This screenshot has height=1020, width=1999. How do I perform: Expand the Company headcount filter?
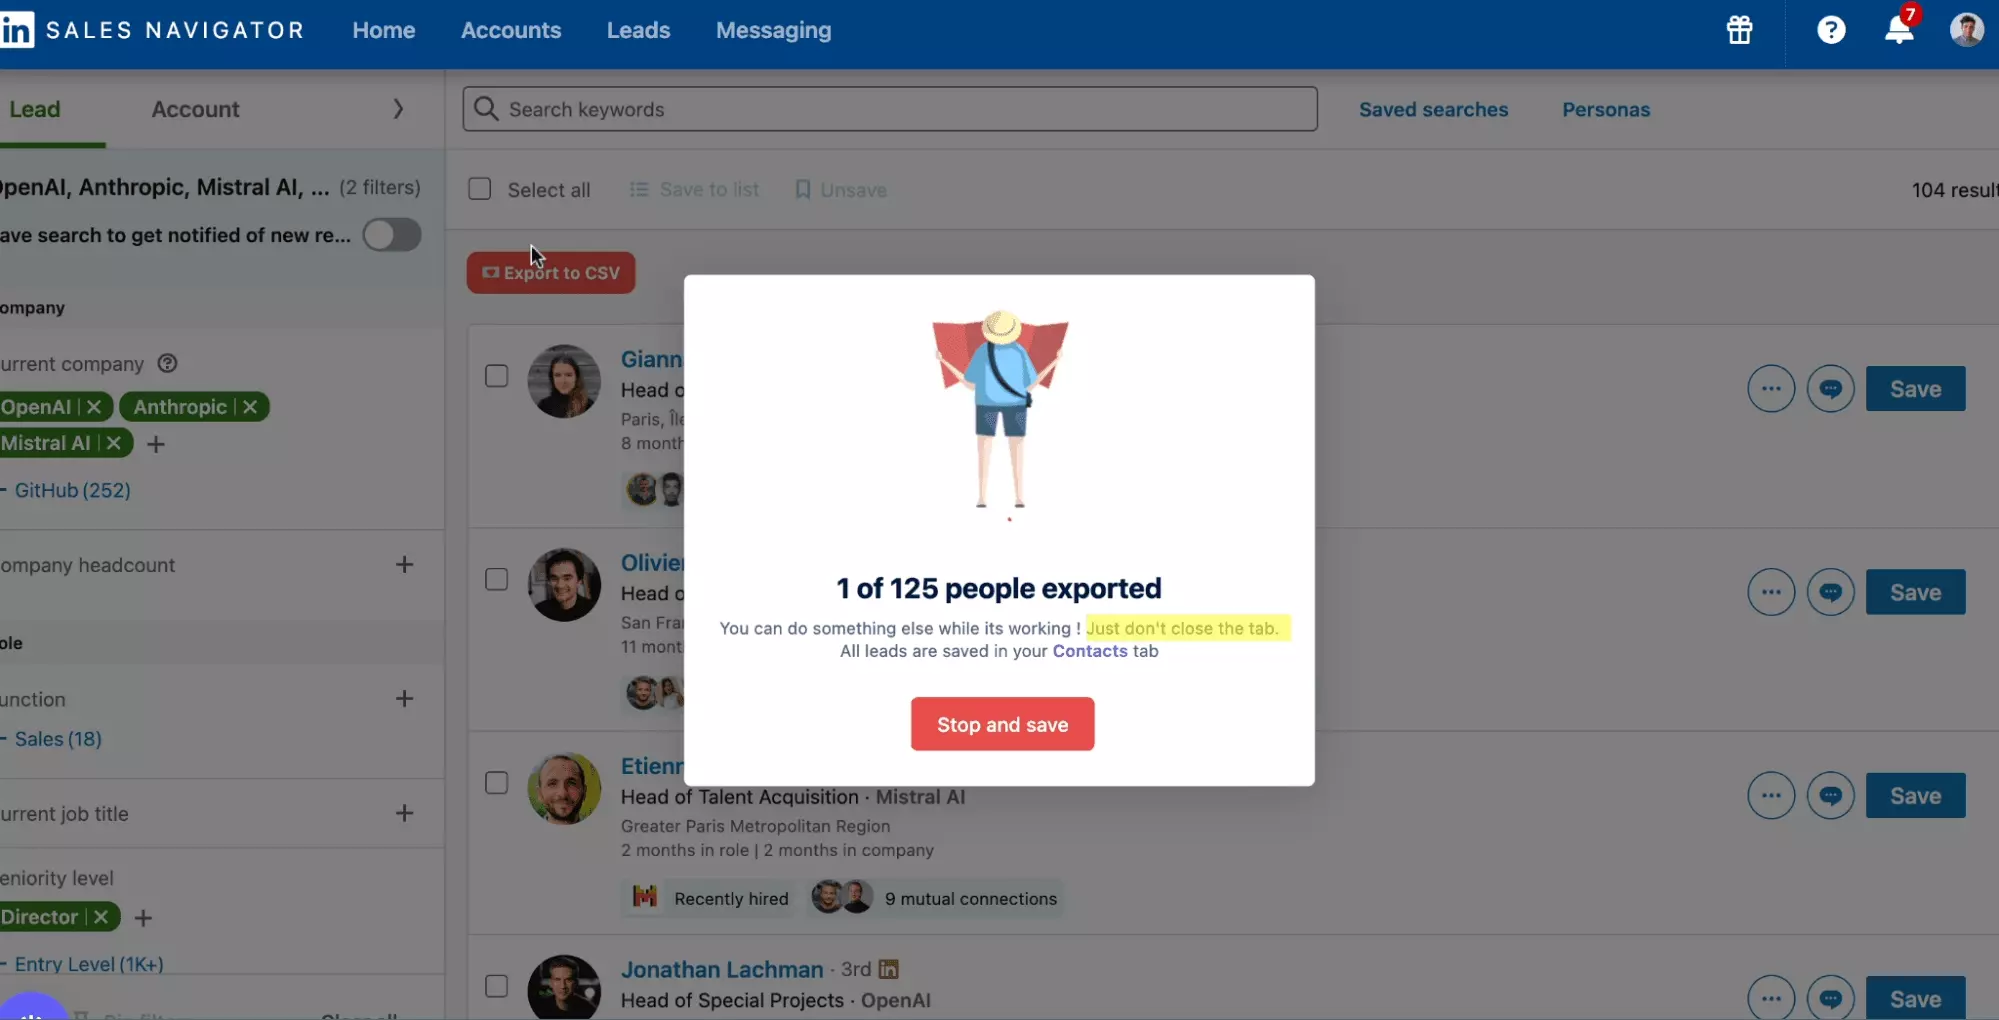pyautogui.click(x=404, y=565)
